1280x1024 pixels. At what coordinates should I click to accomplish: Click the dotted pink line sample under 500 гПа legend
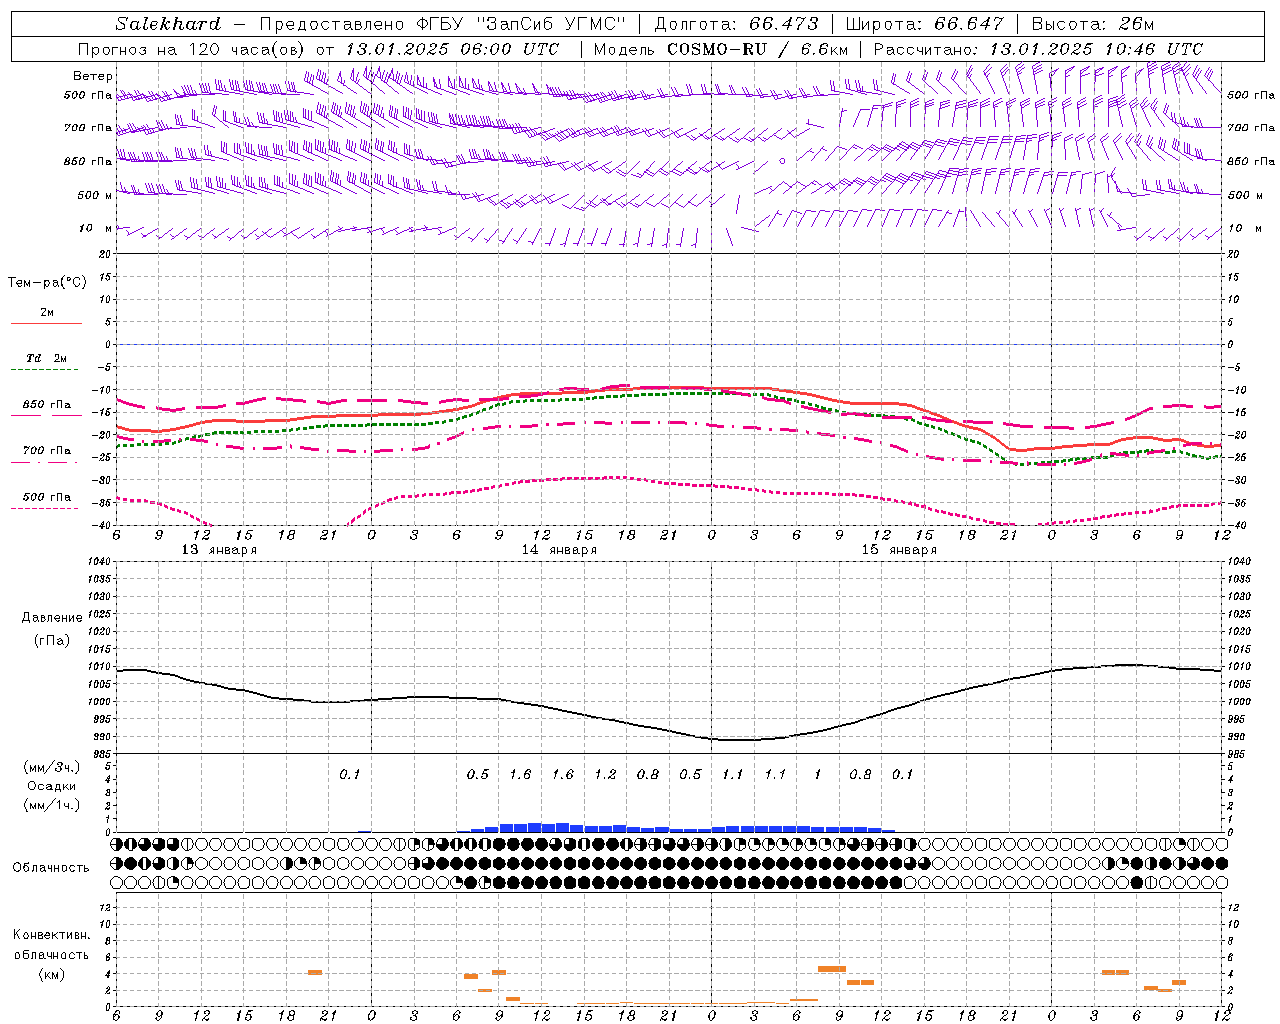coord(46,508)
